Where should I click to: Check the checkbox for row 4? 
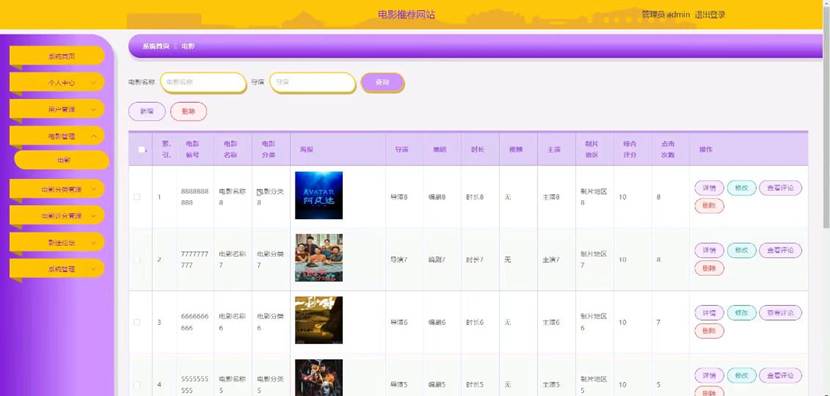pos(137,384)
